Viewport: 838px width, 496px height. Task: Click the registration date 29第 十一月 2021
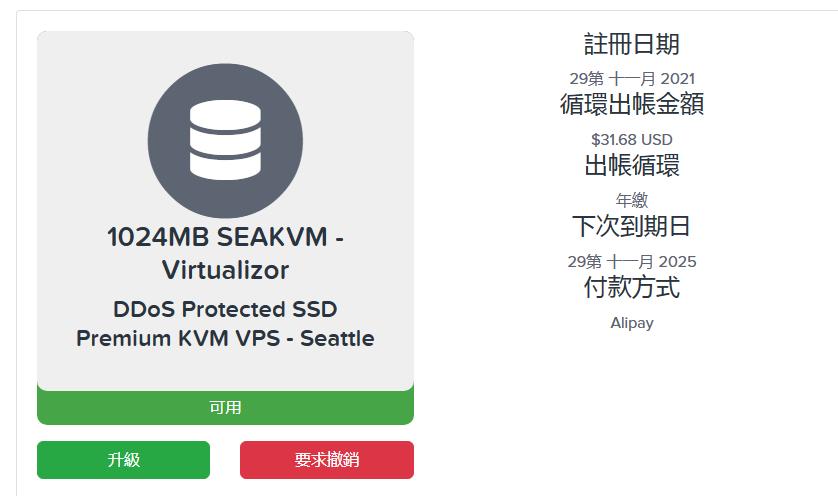[x=632, y=79]
